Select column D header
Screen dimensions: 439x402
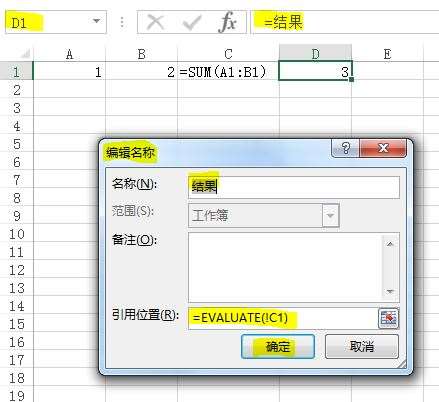point(315,53)
